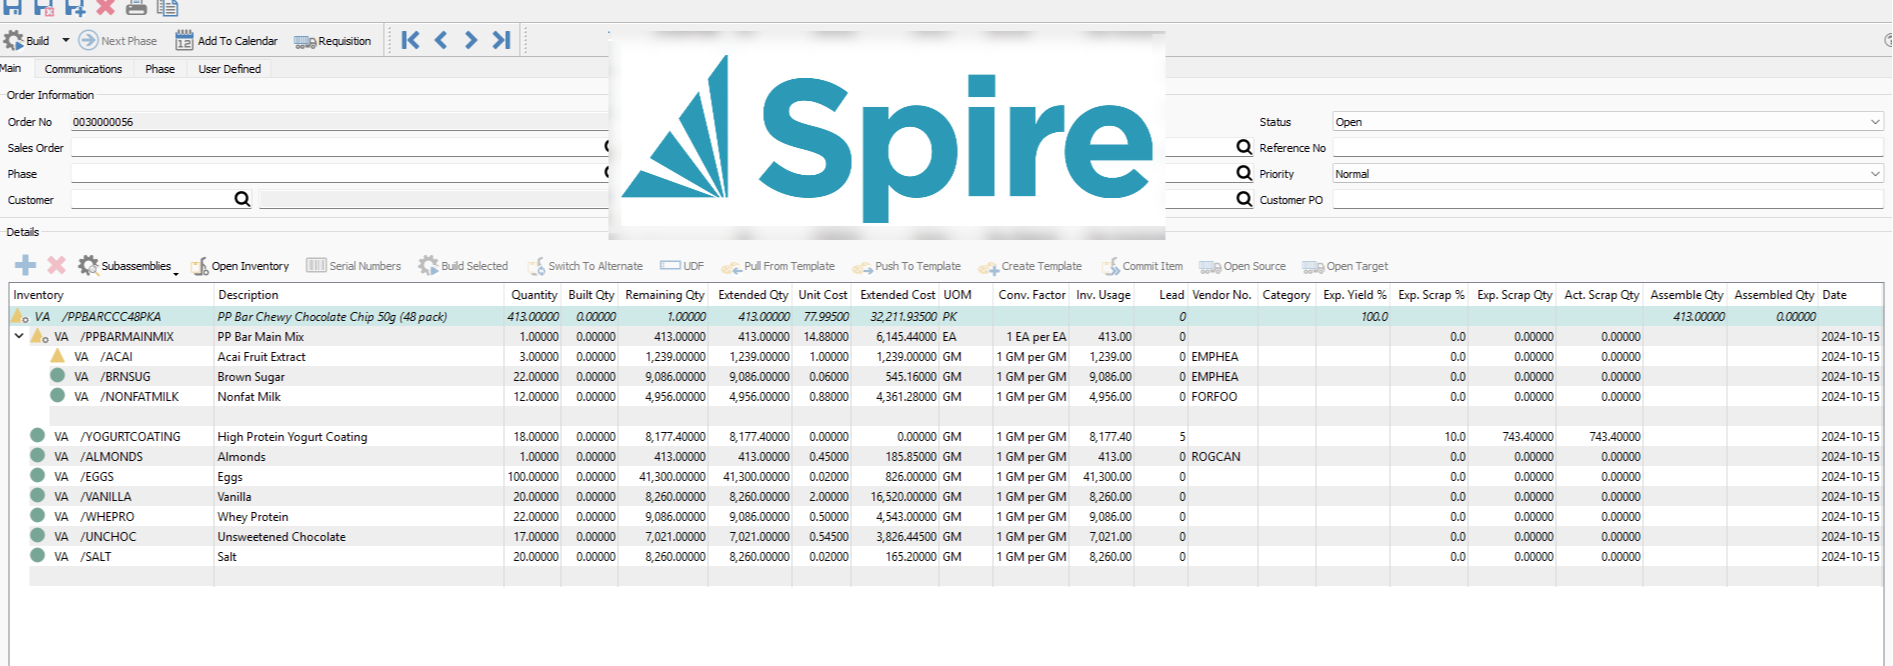Screen dimensions: 1893x666
Task: Click magnifier icon beside Priority label
Action: 1244,173
